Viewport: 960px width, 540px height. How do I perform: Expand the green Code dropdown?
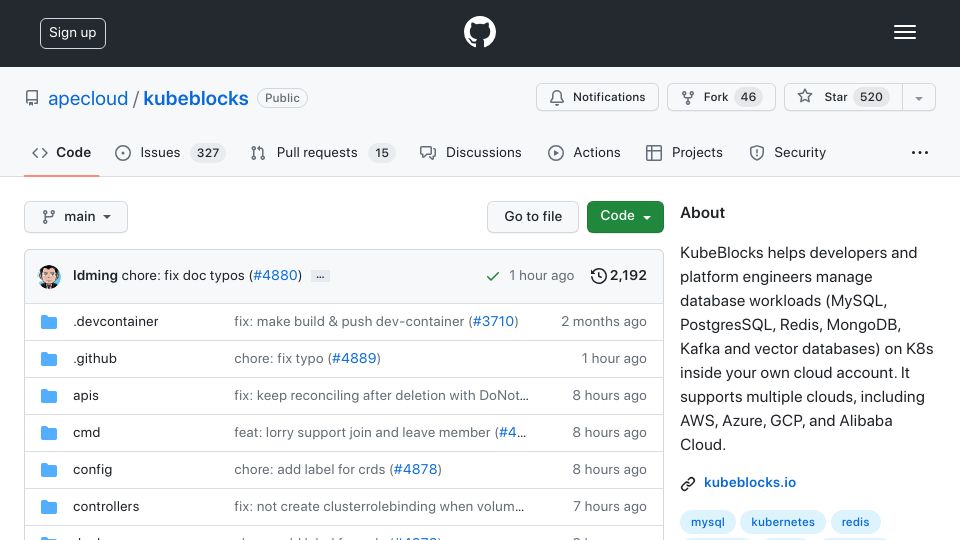click(625, 217)
